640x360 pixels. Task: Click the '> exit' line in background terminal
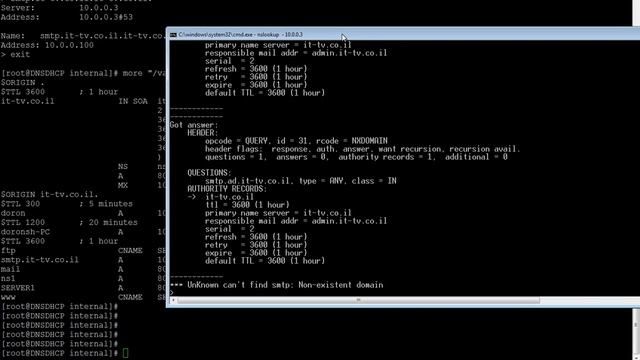16,55
